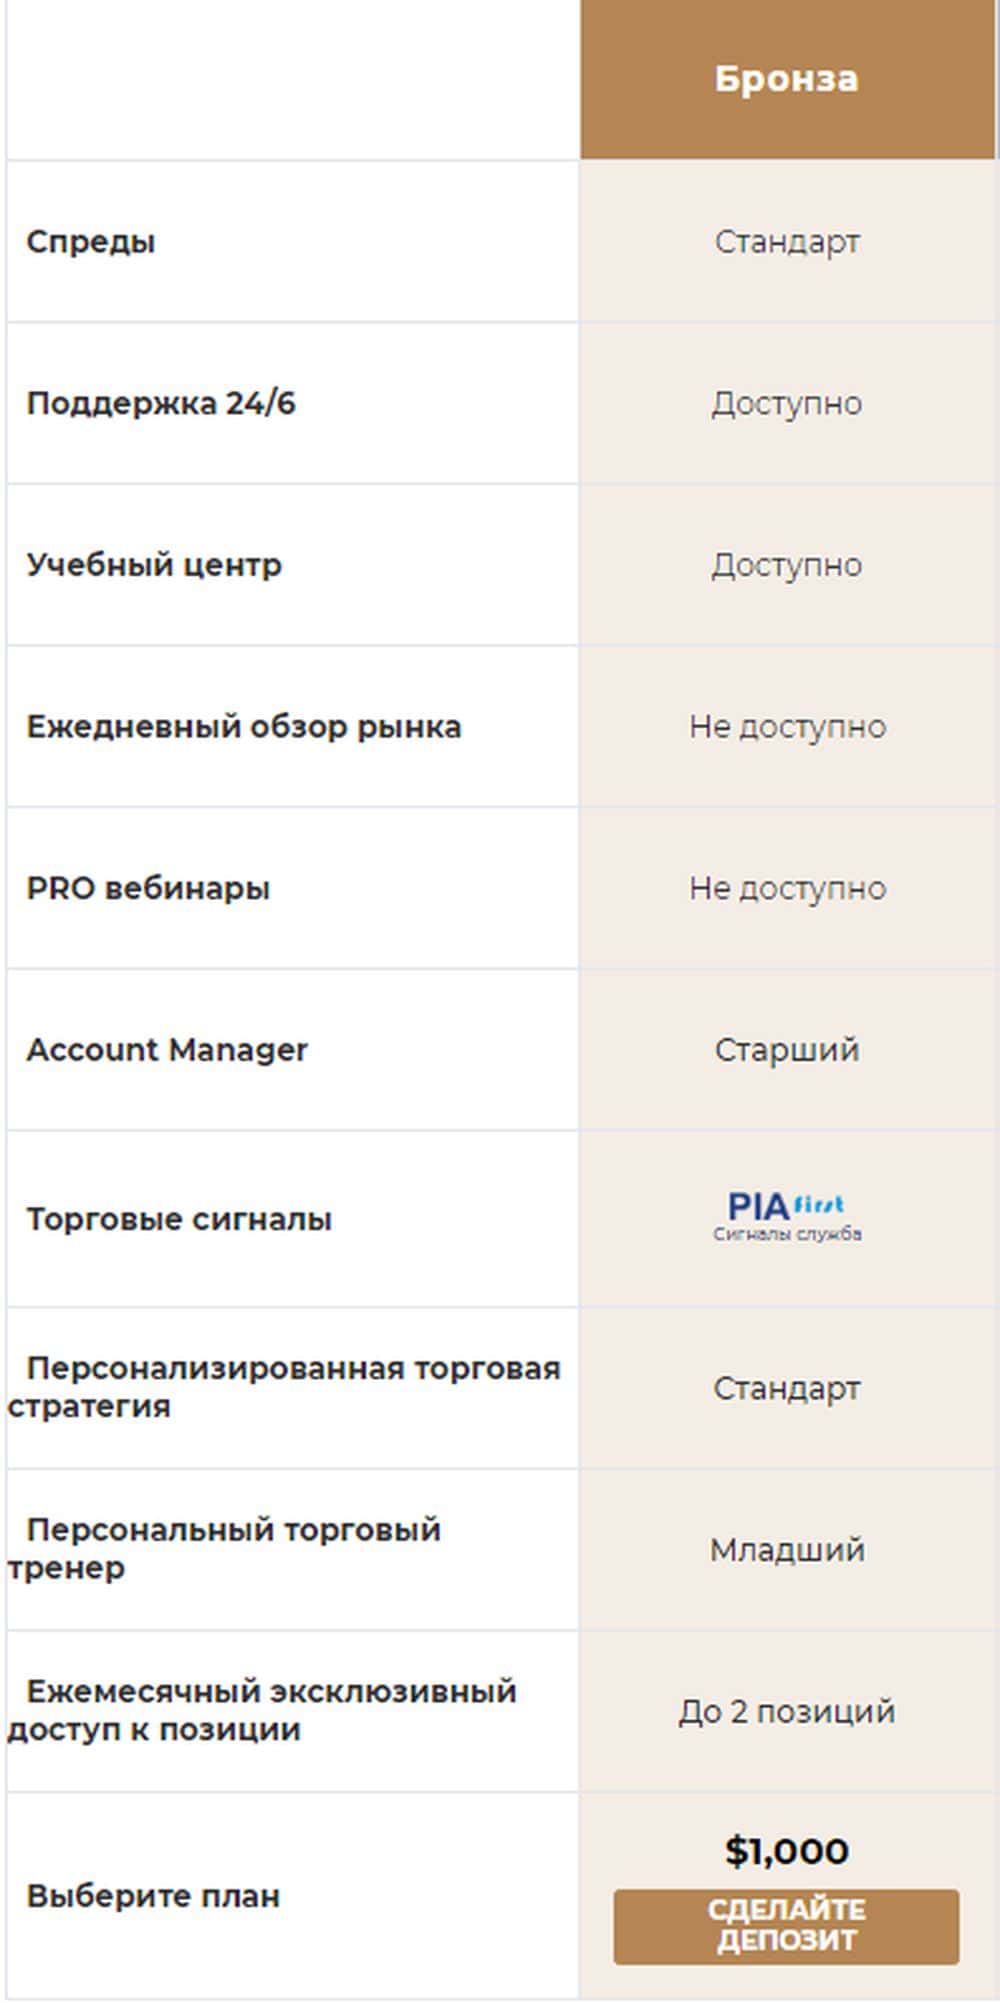Select the Стандарт value for Спреды

(x=787, y=242)
